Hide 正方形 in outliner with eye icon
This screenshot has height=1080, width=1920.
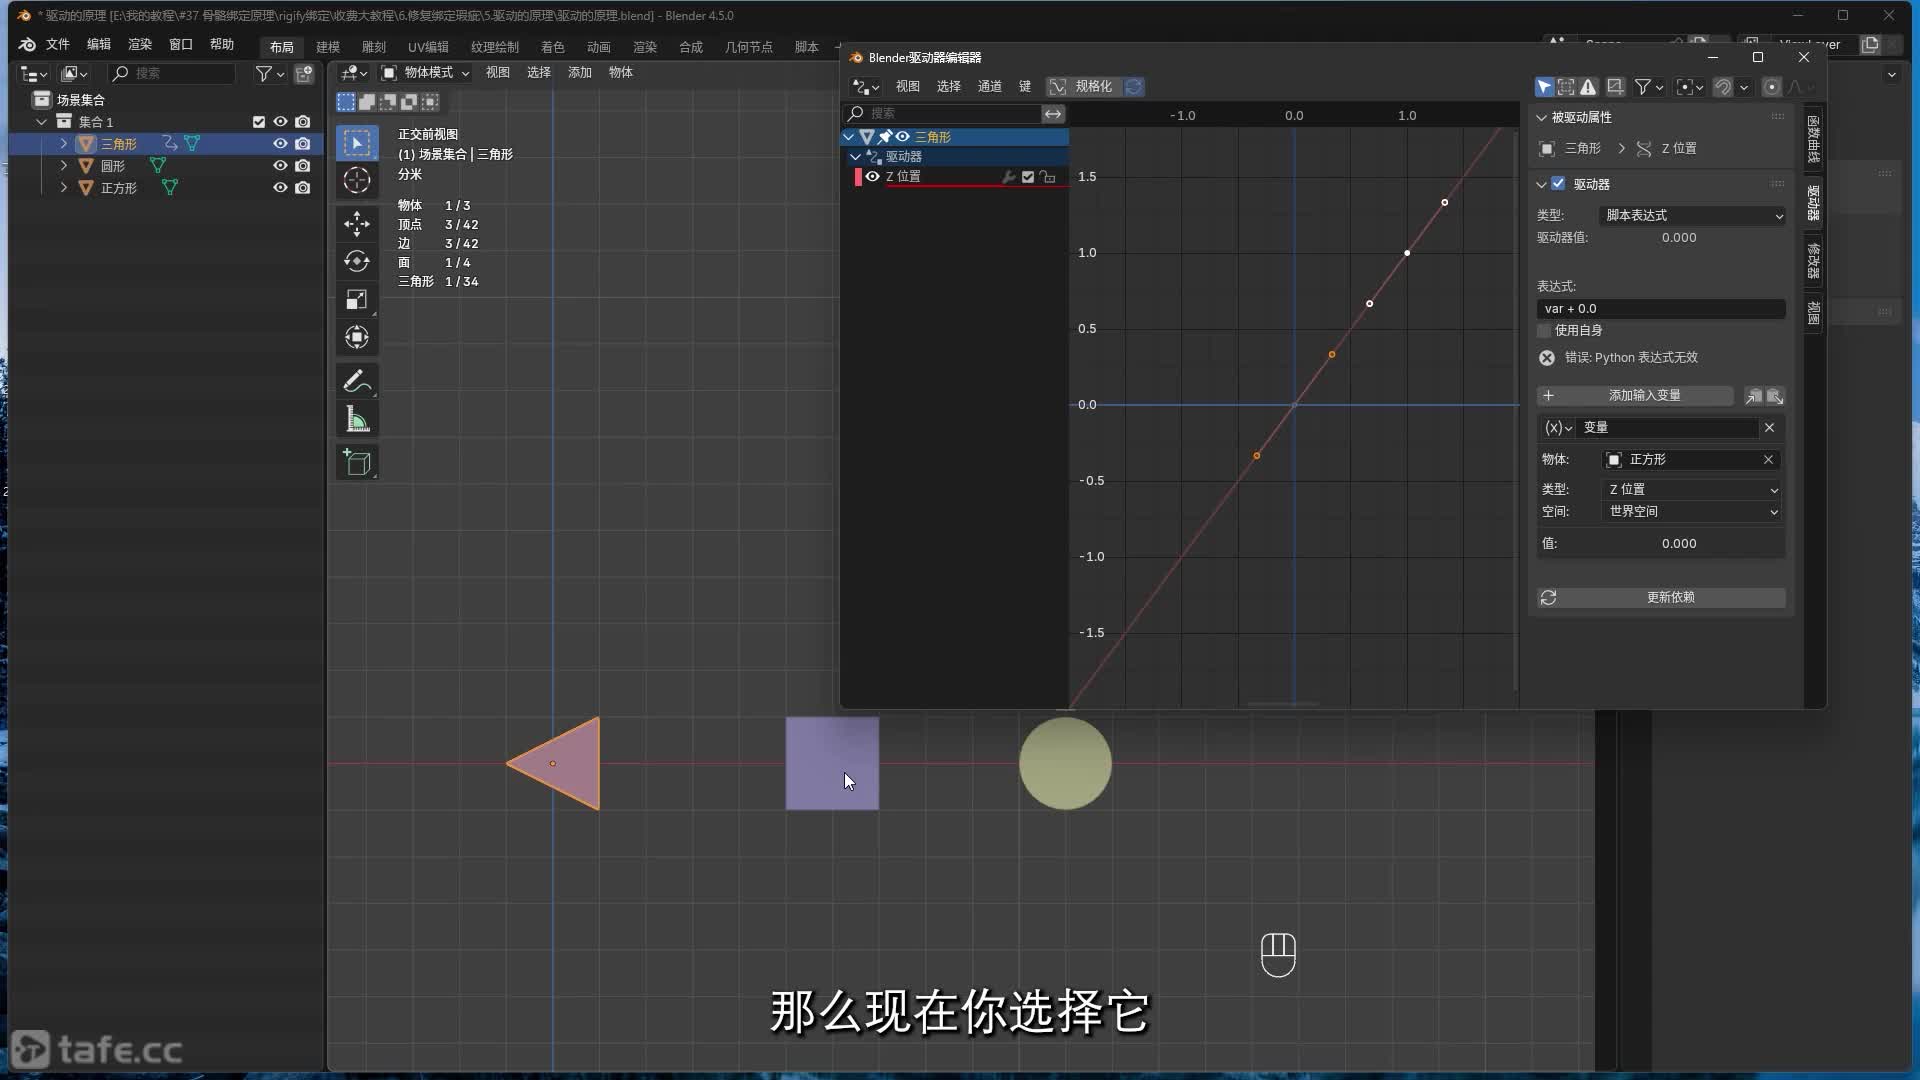[x=280, y=188]
